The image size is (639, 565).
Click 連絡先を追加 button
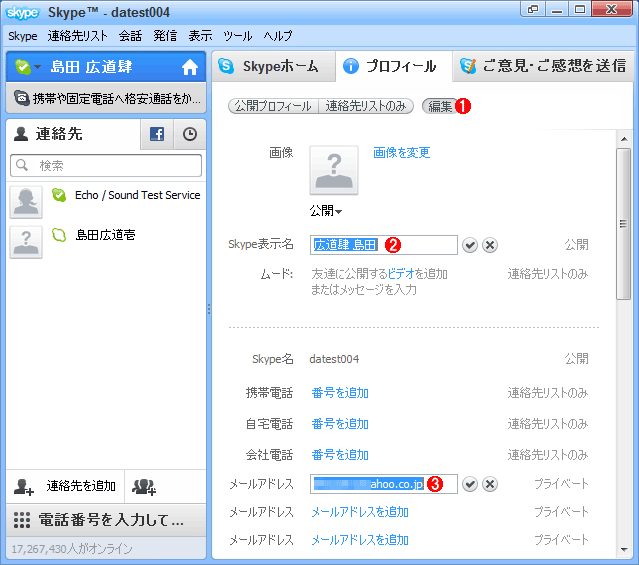(x=65, y=486)
